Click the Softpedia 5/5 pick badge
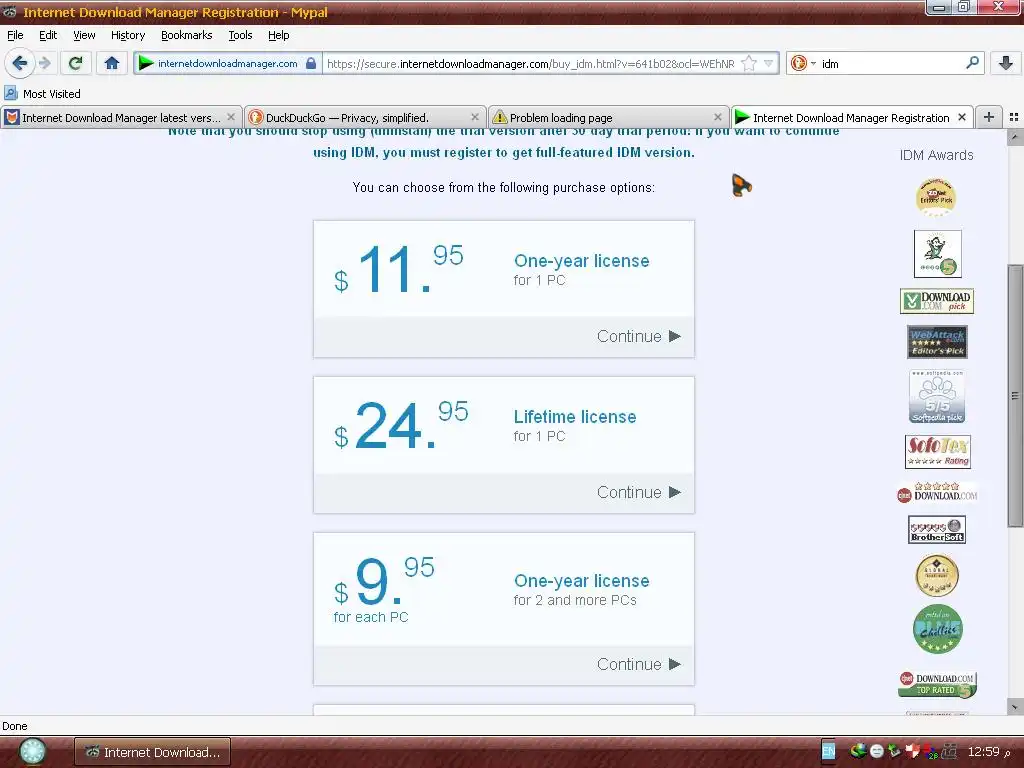The height and width of the screenshot is (768, 1024). [x=937, y=396]
